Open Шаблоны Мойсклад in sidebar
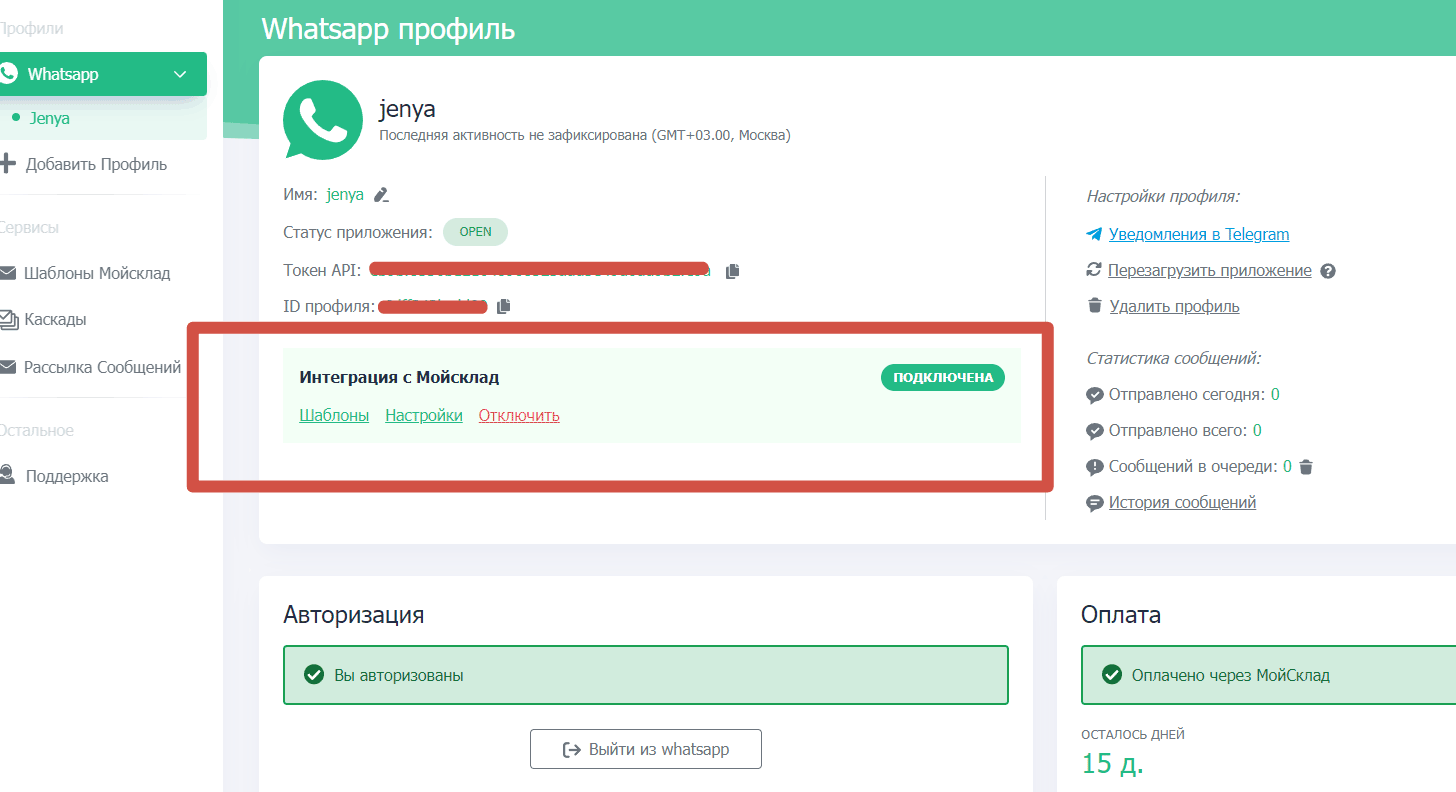The image size is (1456, 792). tap(96, 273)
